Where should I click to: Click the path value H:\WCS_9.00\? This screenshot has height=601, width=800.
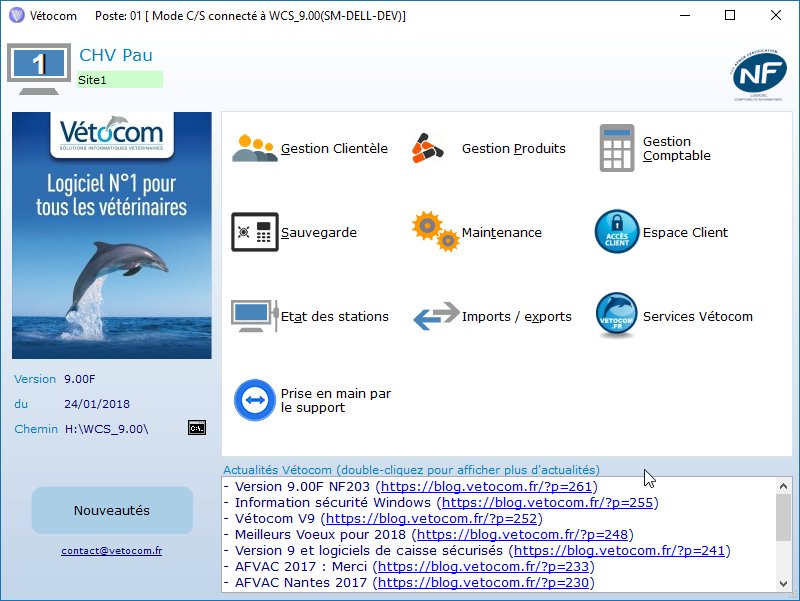point(107,429)
